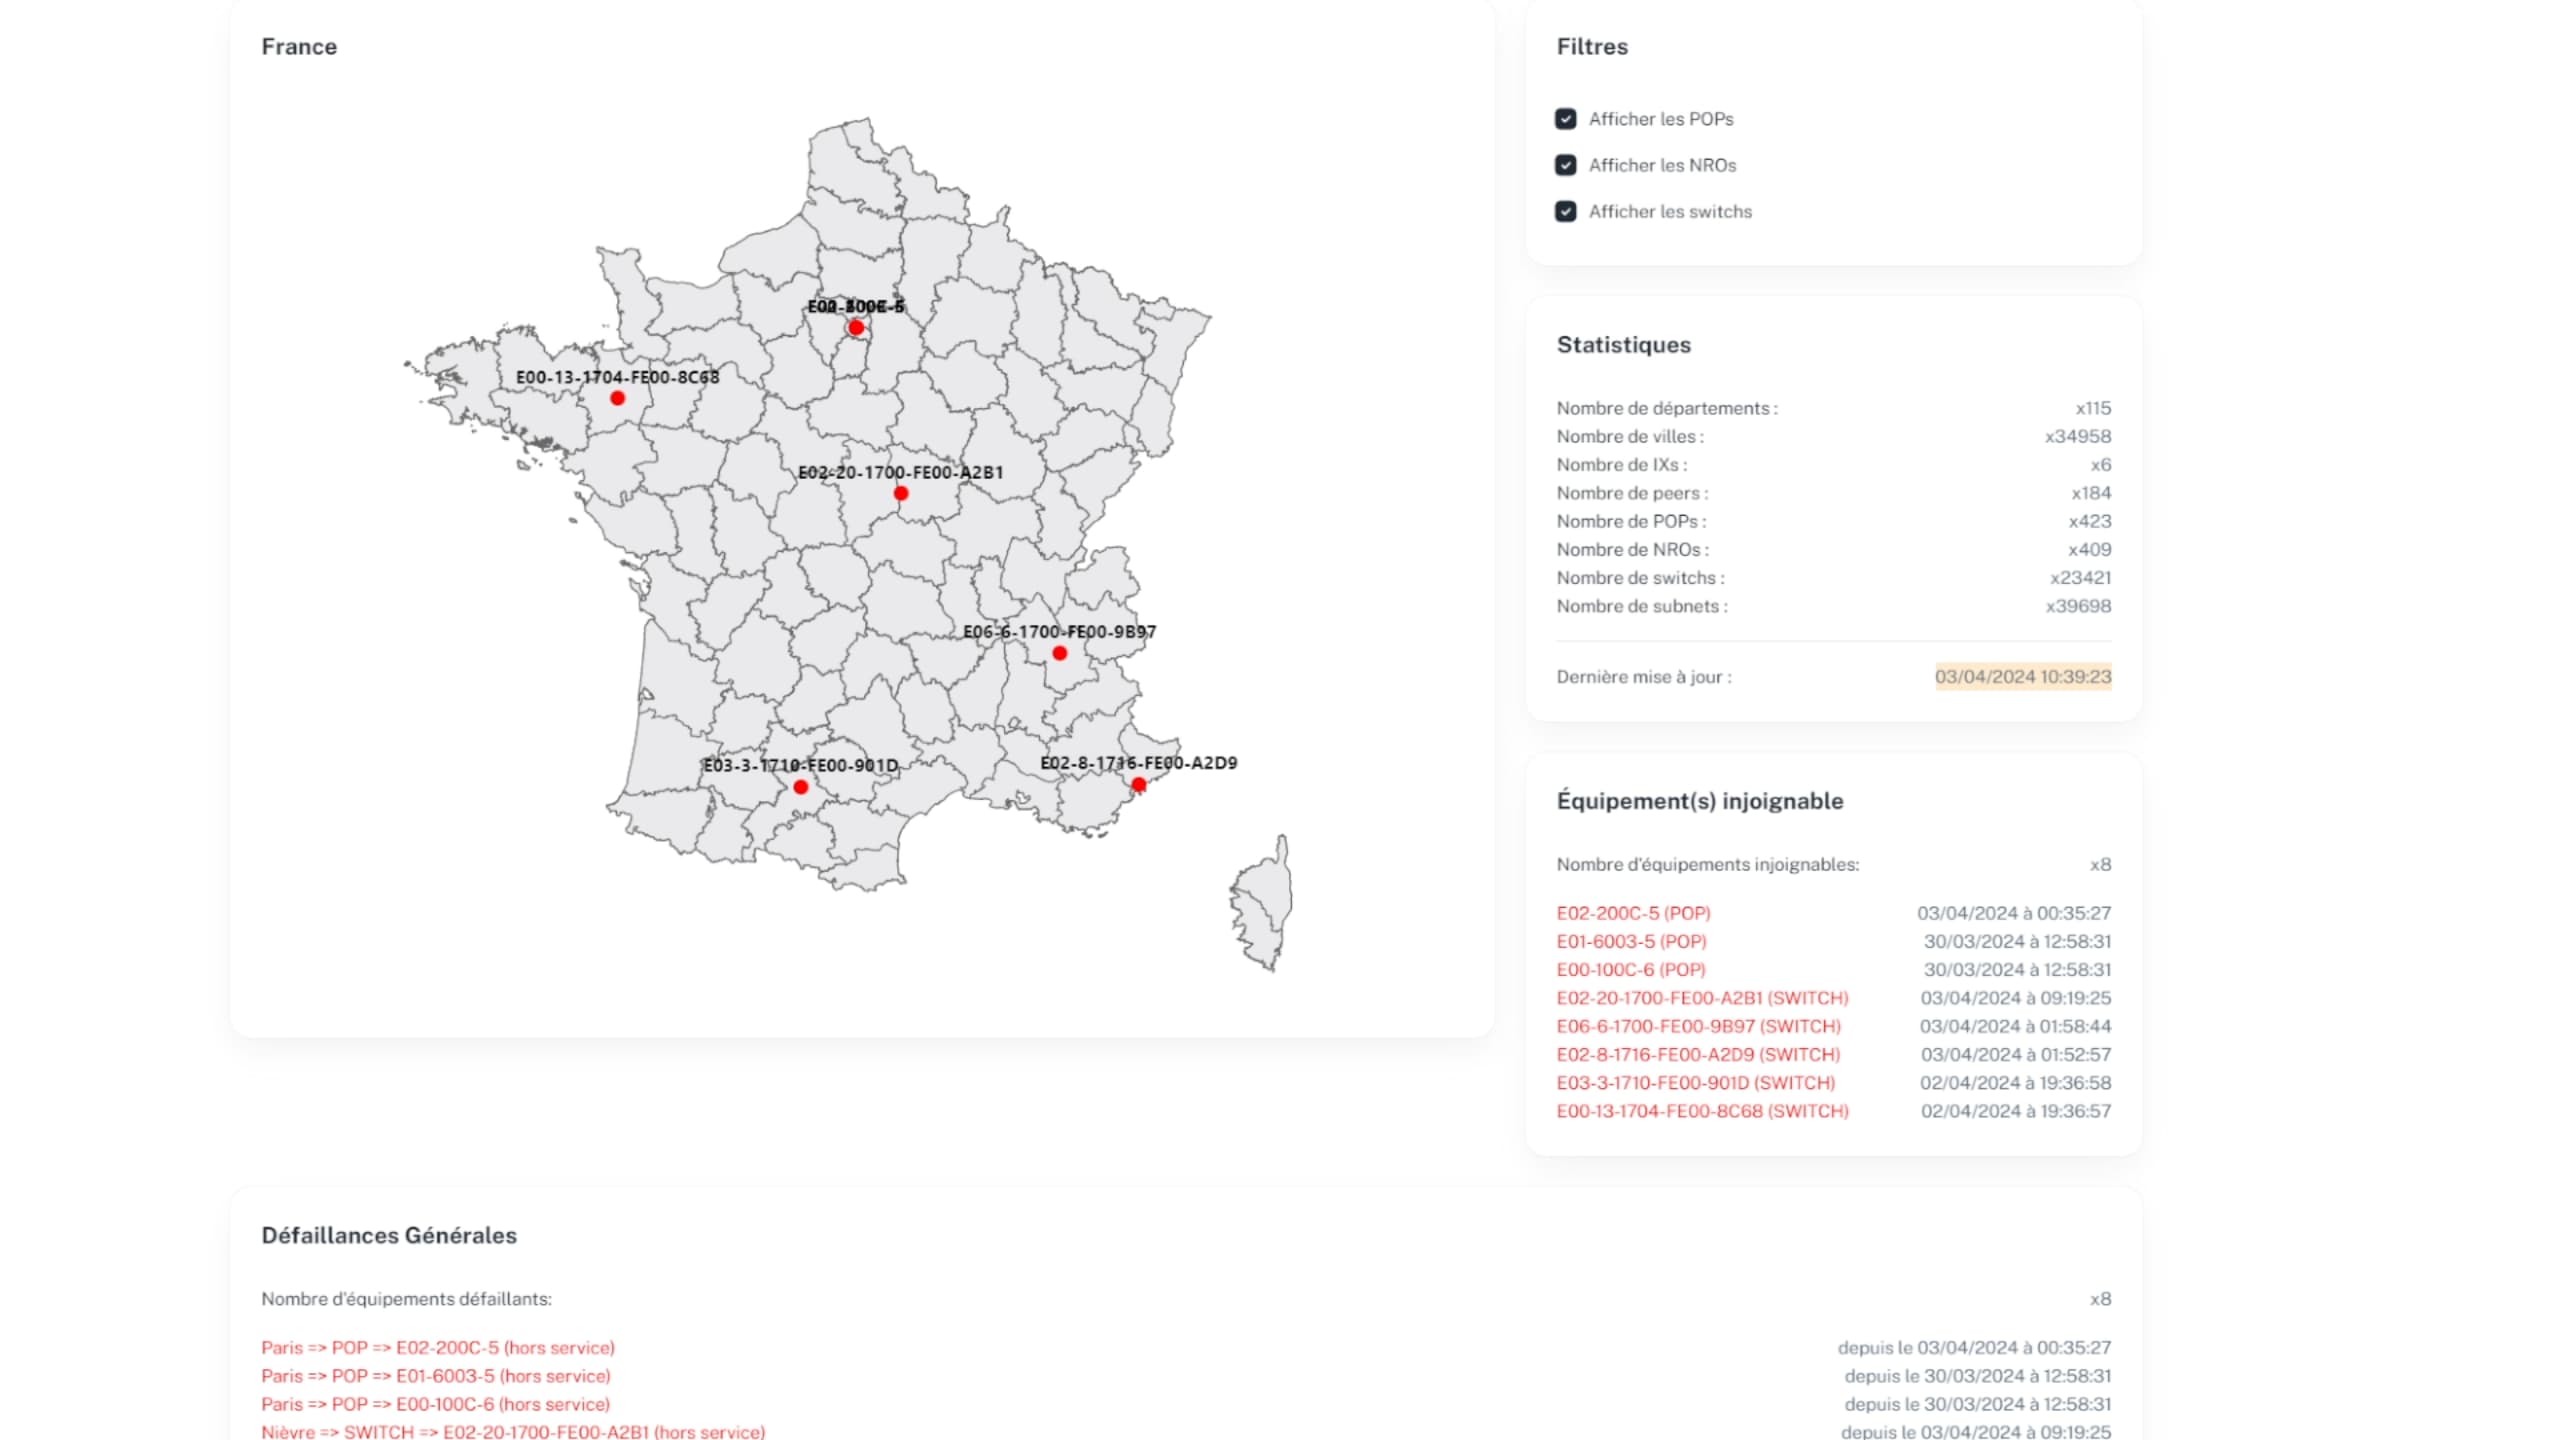Open E01-6003-5 (POP) equipment link
The width and height of the screenshot is (2560, 1440).
click(1631, 941)
